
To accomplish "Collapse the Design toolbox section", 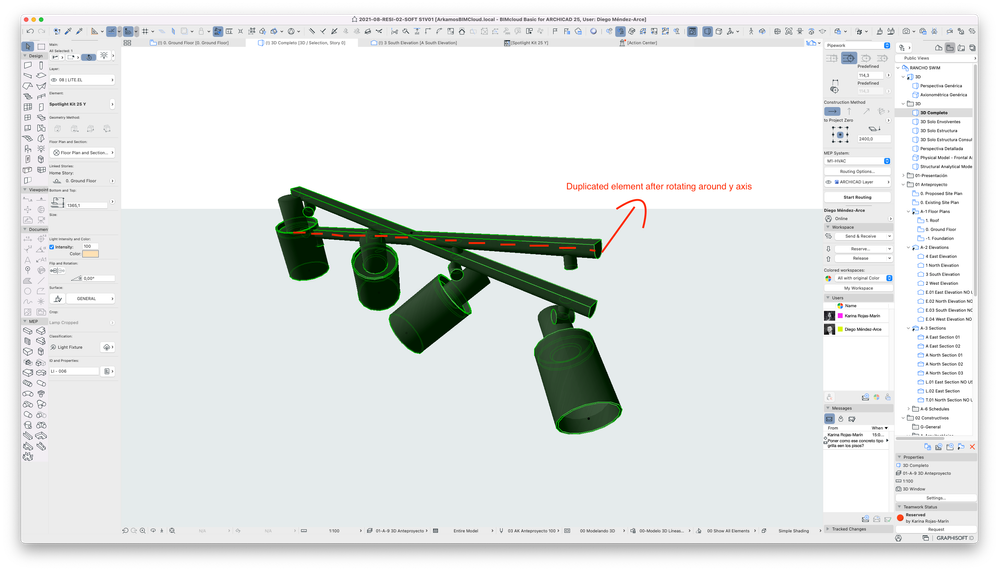I will point(25,56).
